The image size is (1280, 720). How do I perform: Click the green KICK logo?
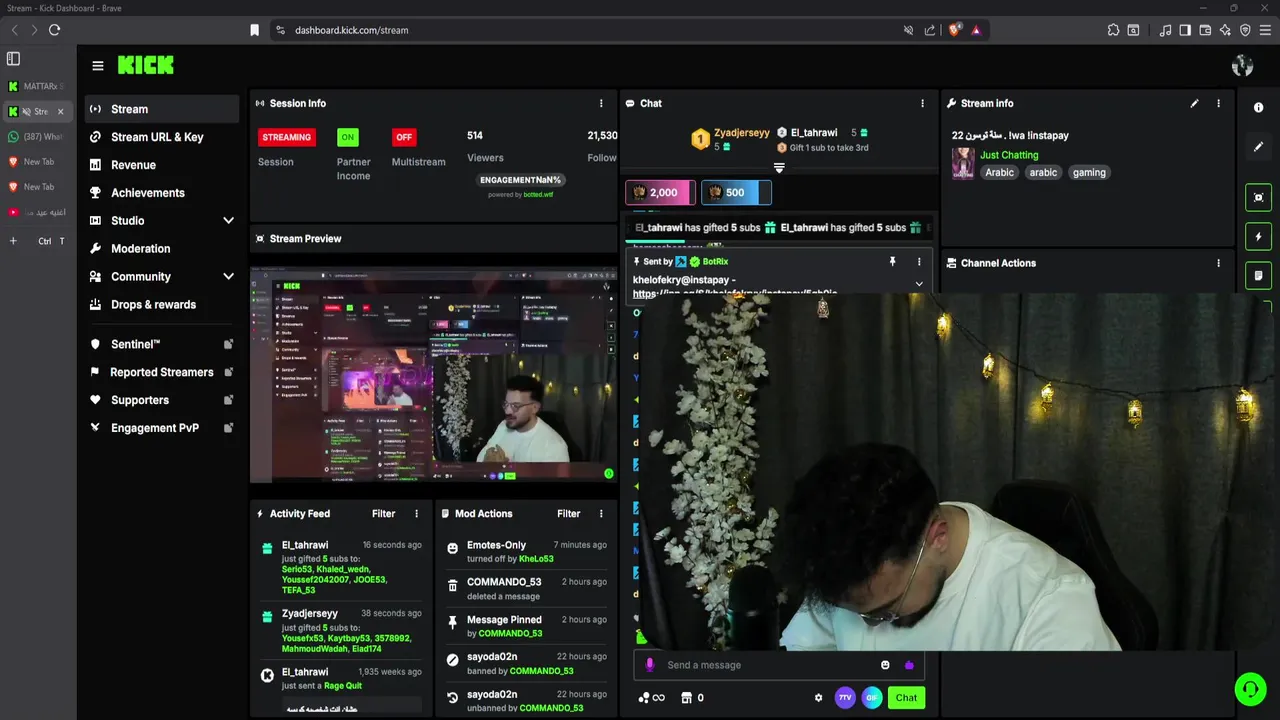click(x=145, y=65)
